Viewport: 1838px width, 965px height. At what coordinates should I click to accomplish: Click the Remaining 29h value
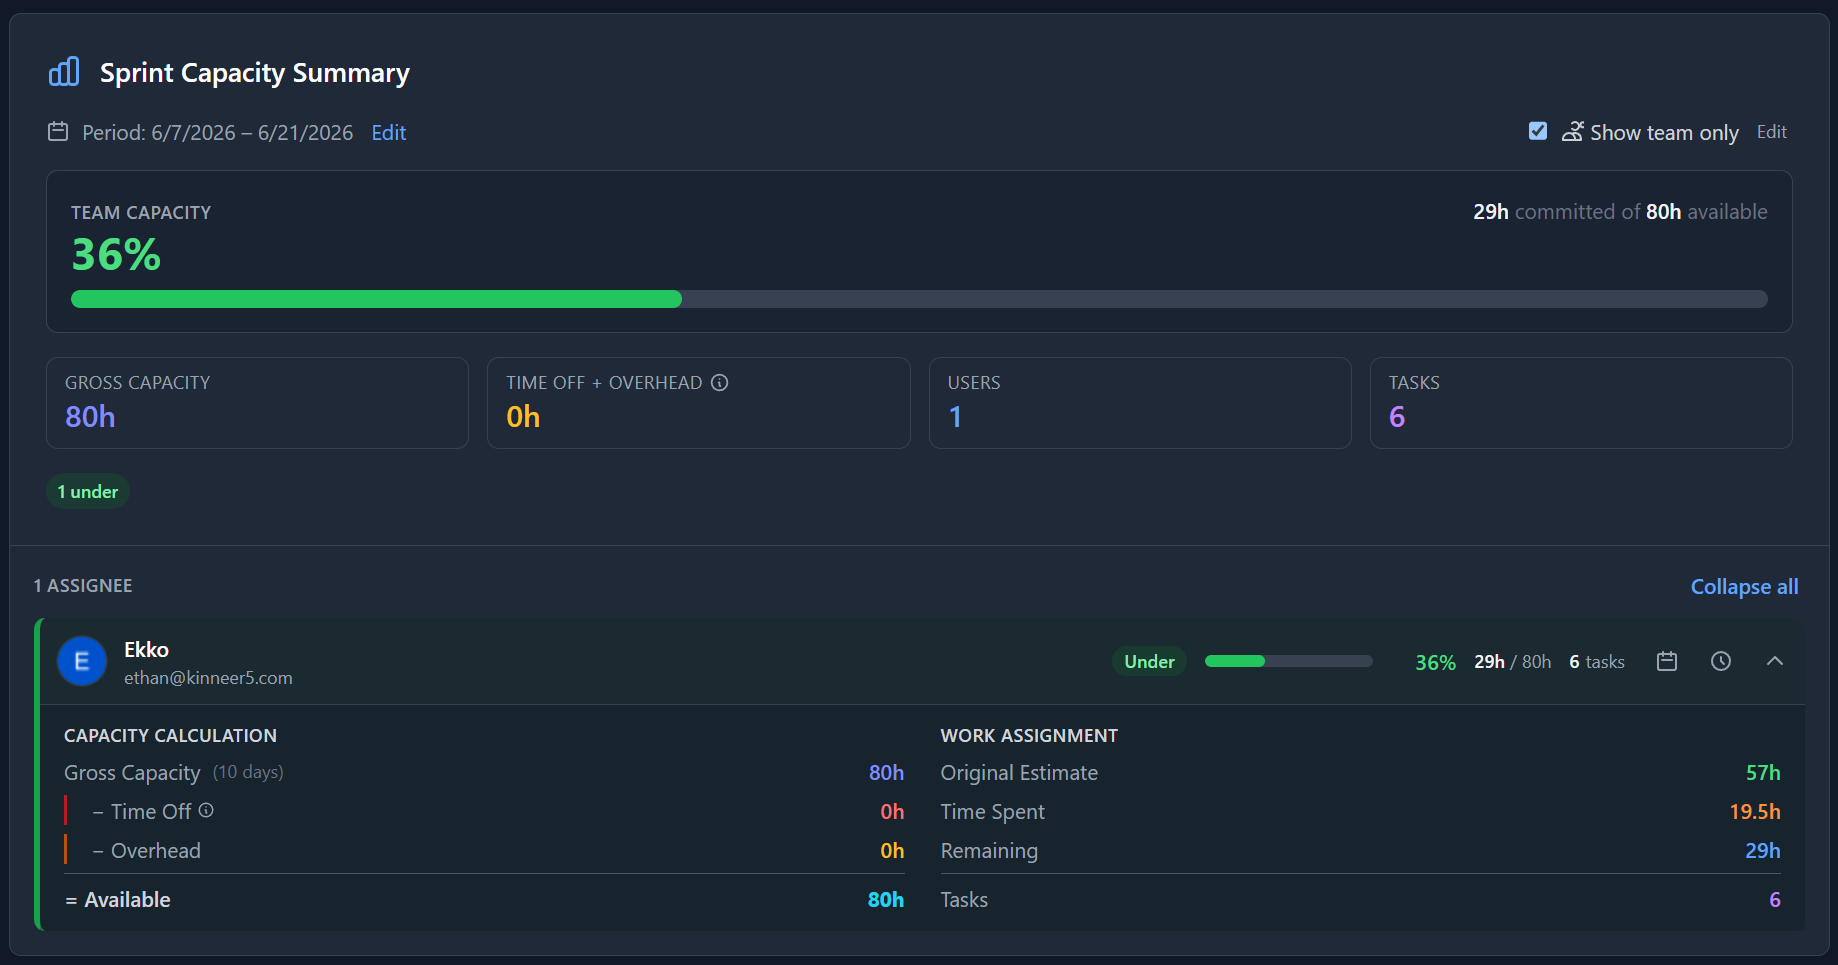(1763, 851)
